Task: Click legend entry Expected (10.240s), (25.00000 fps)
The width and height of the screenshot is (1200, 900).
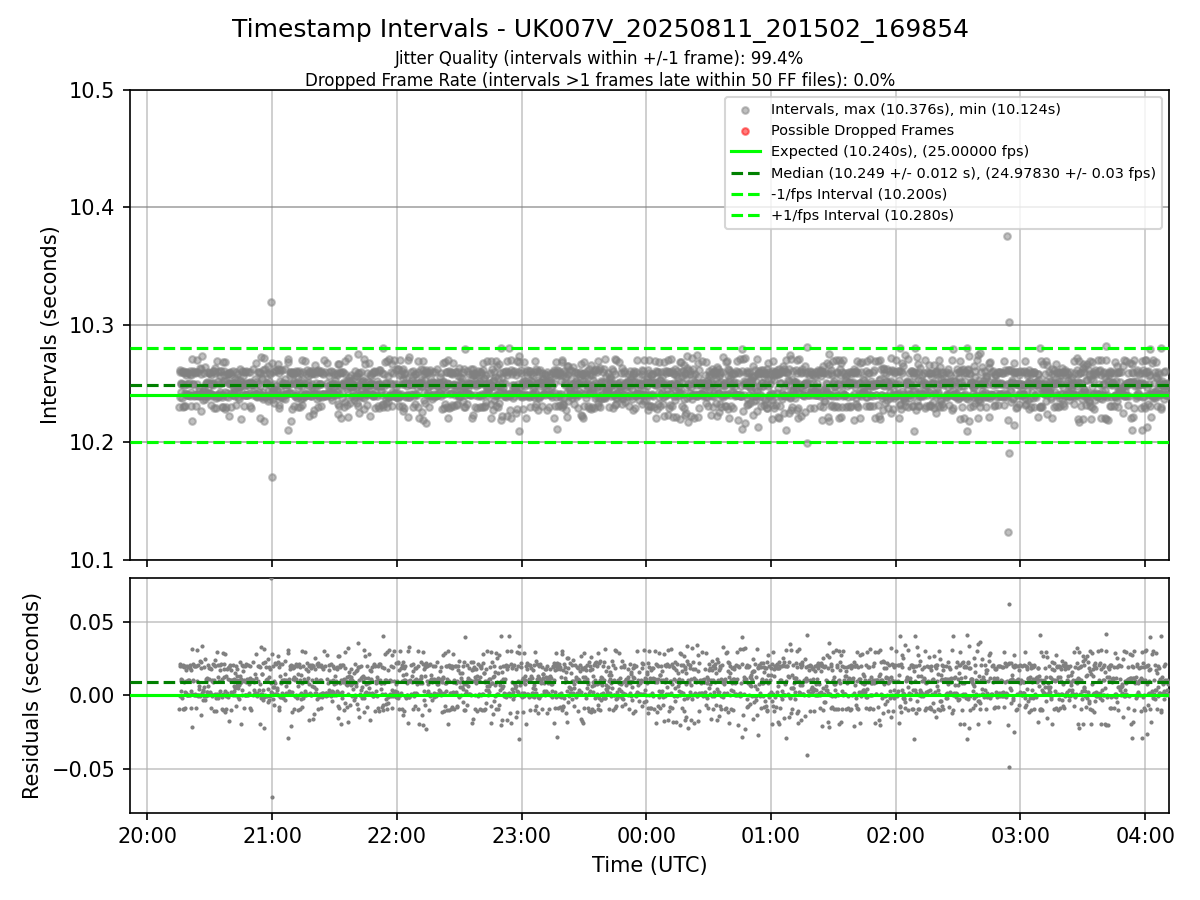Action: (900, 151)
